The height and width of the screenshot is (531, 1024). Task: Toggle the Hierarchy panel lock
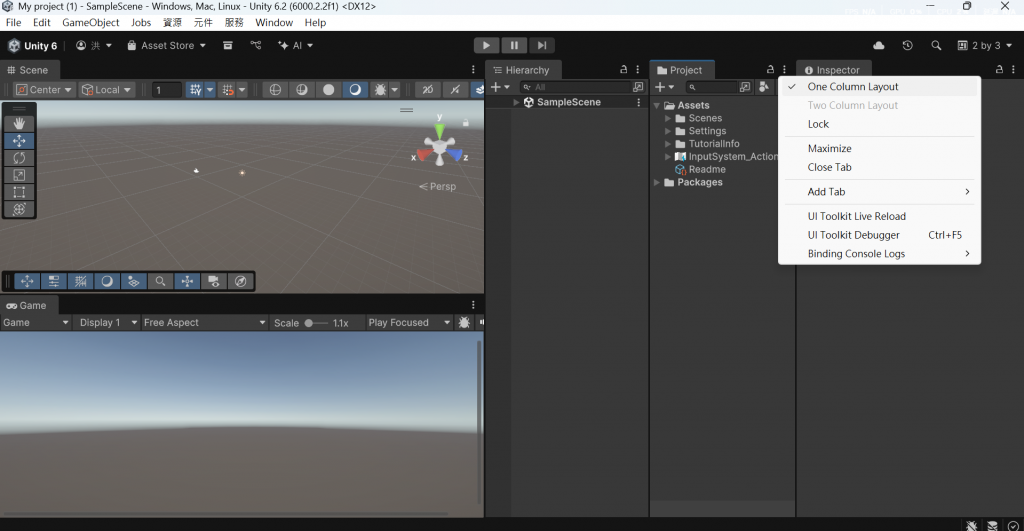[x=624, y=69]
